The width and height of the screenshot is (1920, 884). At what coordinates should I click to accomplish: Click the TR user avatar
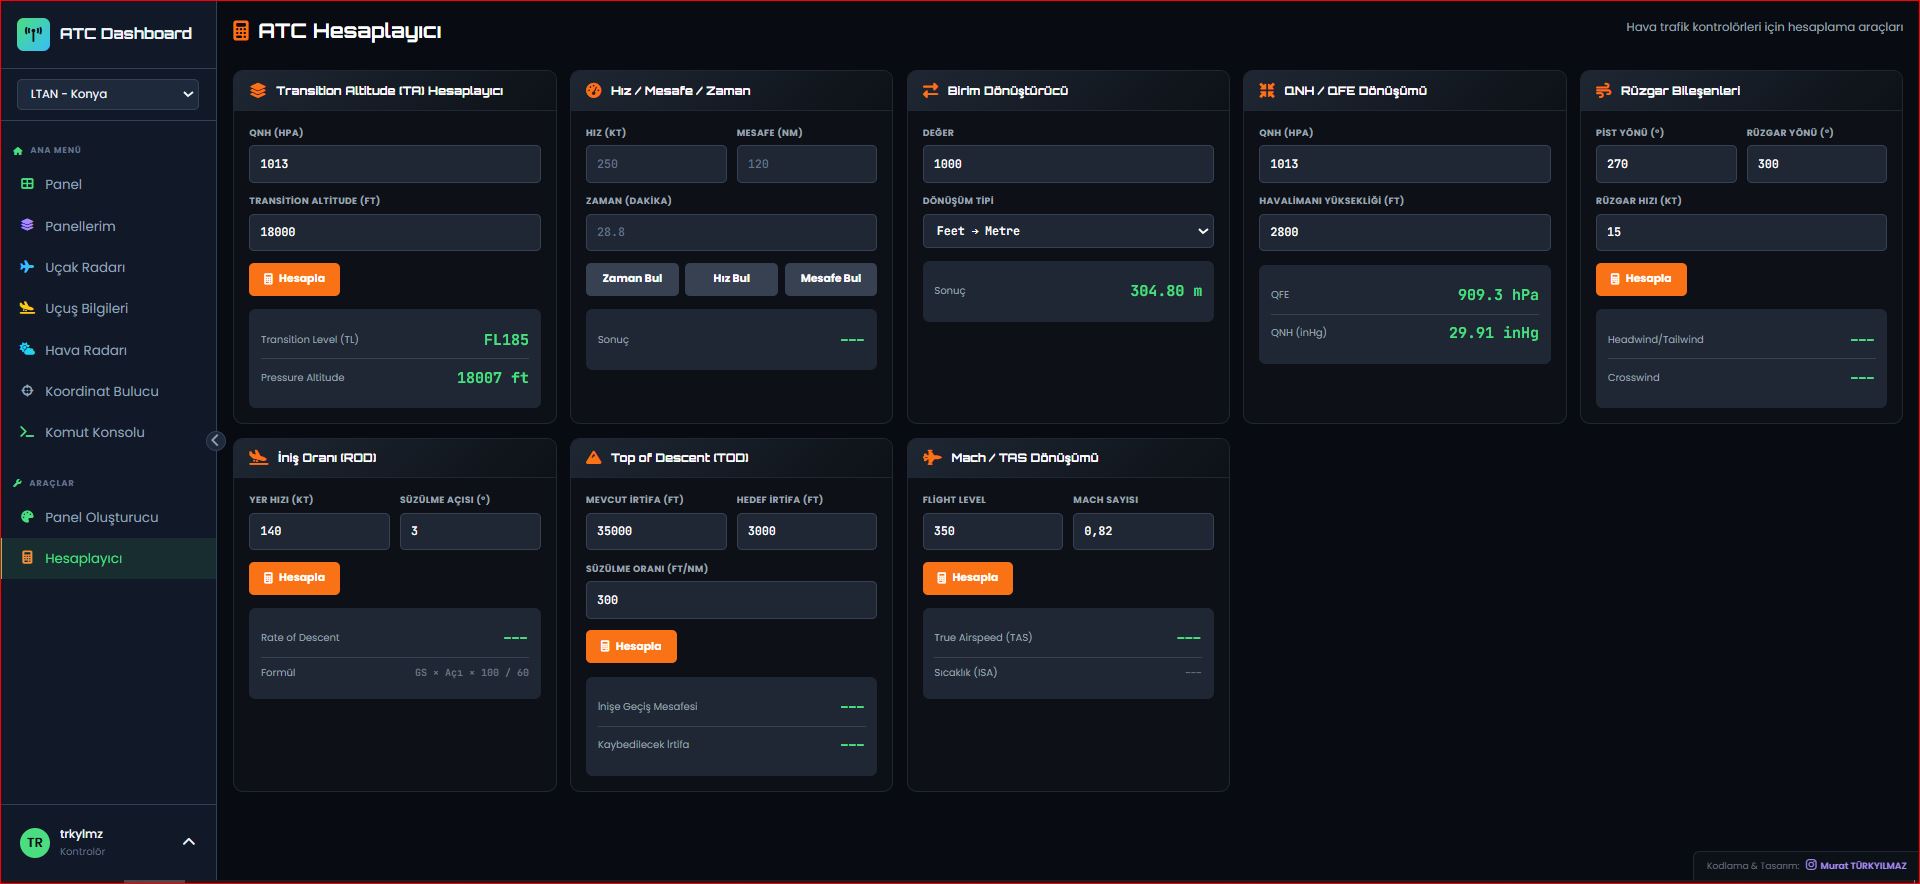[x=35, y=843]
